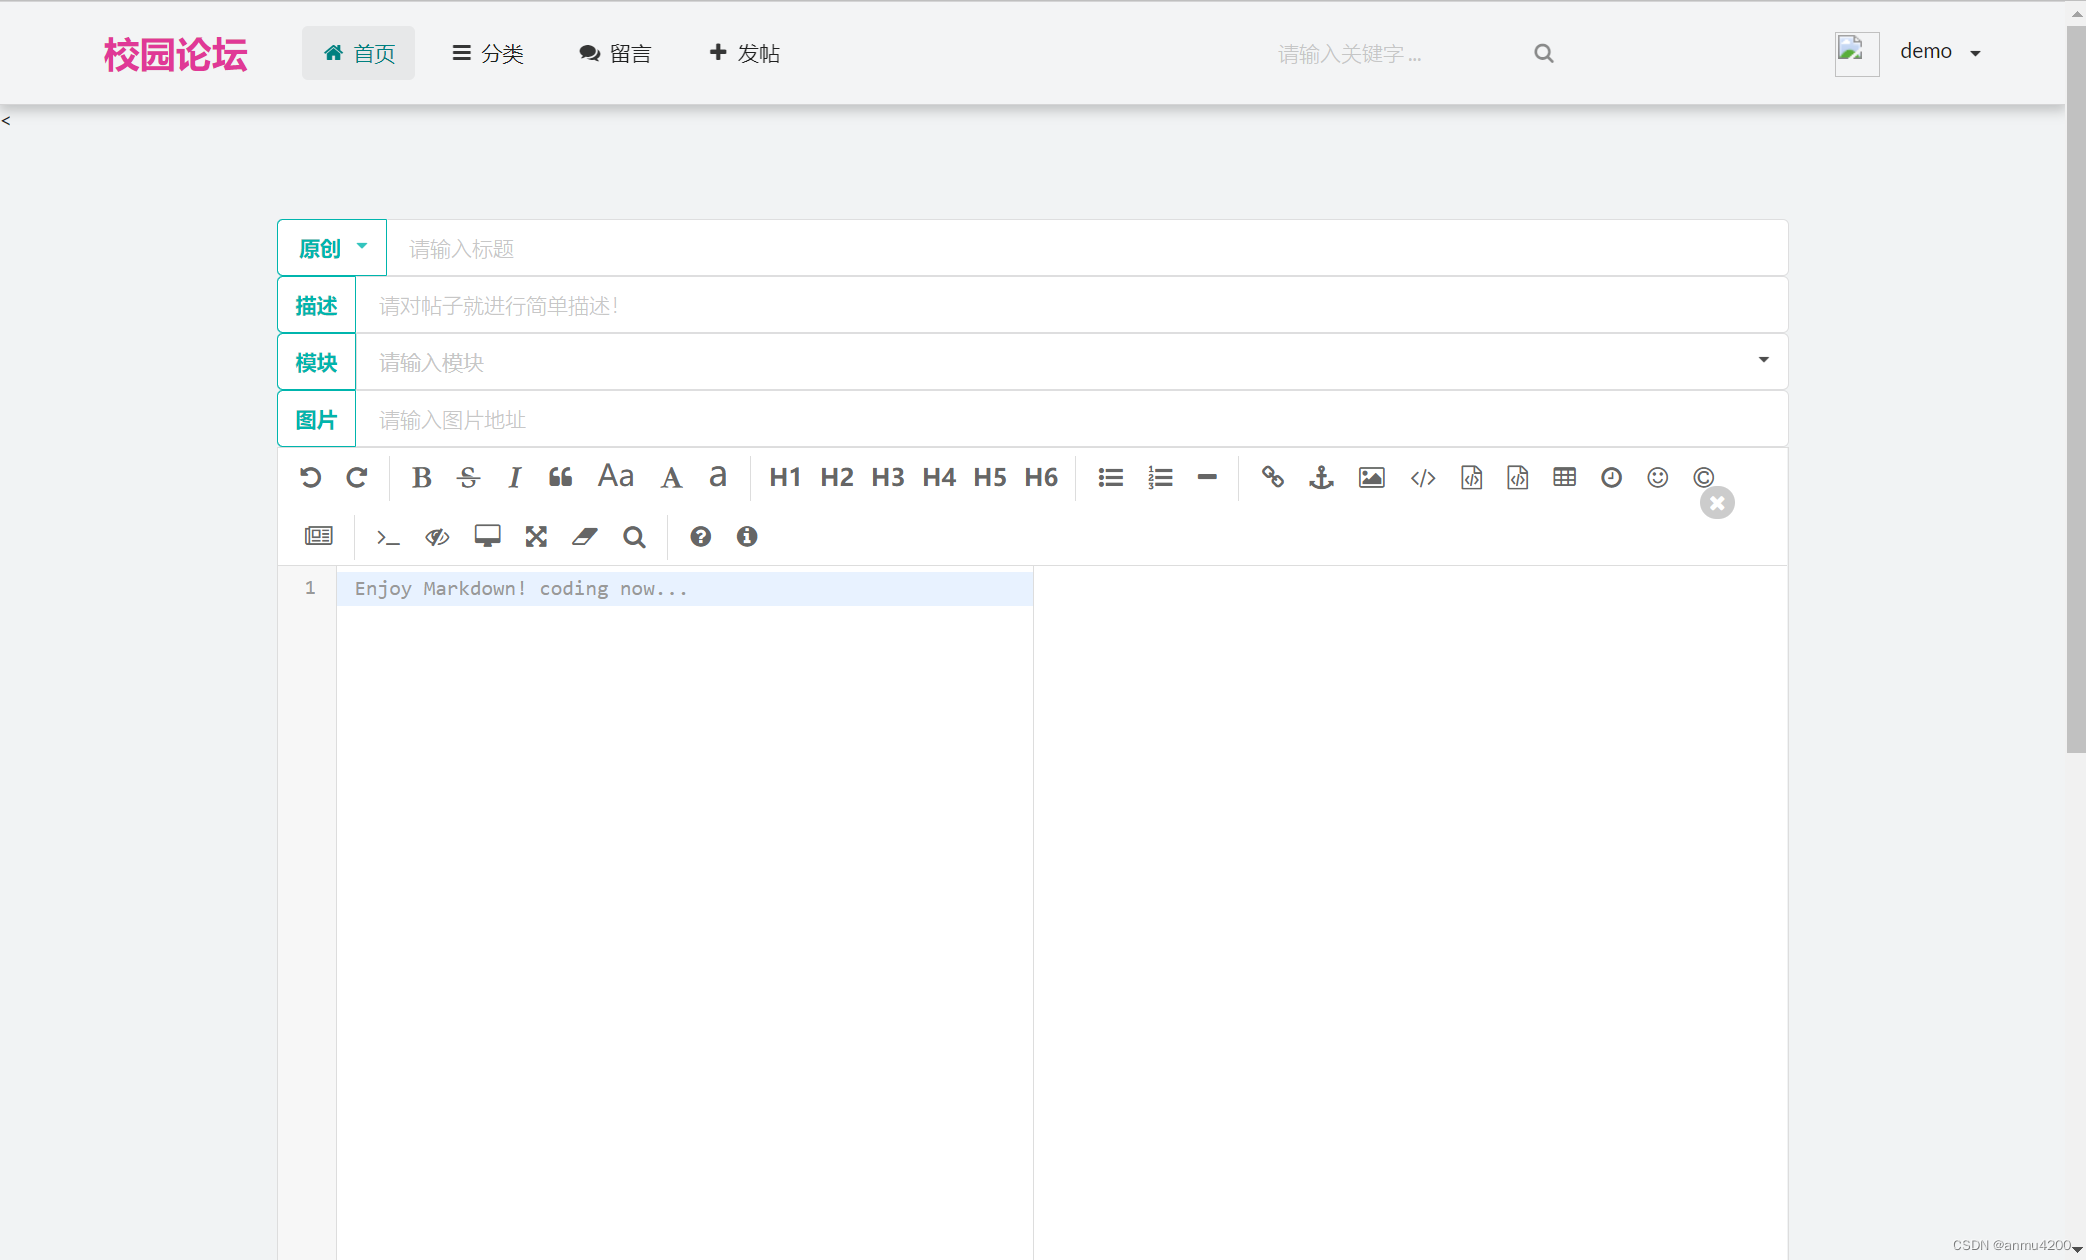Insert a block quote
The width and height of the screenshot is (2086, 1260).
click(560, 477)
